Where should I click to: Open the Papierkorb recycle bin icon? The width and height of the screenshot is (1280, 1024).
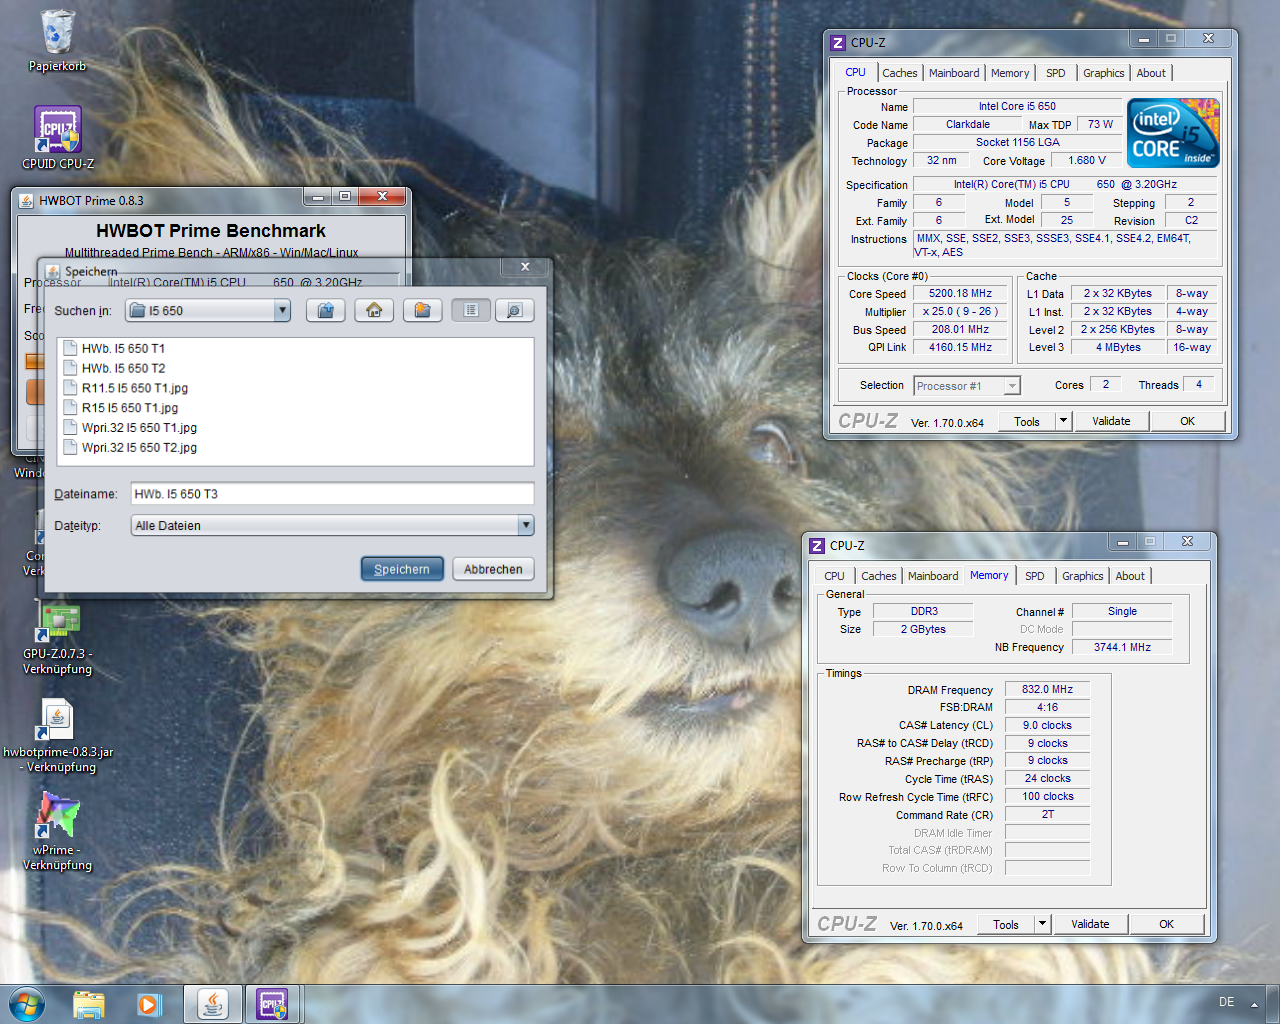click(57, 40)
